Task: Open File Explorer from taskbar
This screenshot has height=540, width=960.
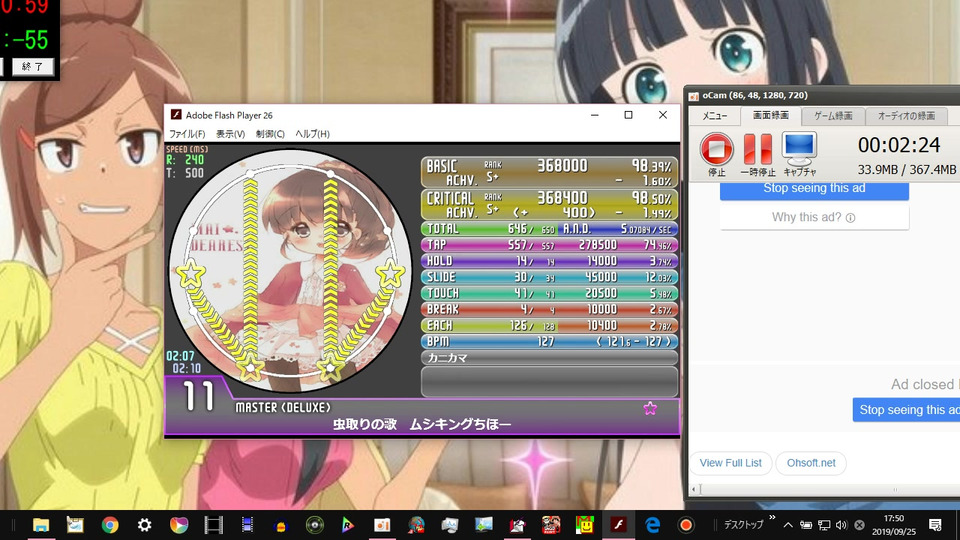Action: click(40, 525)
